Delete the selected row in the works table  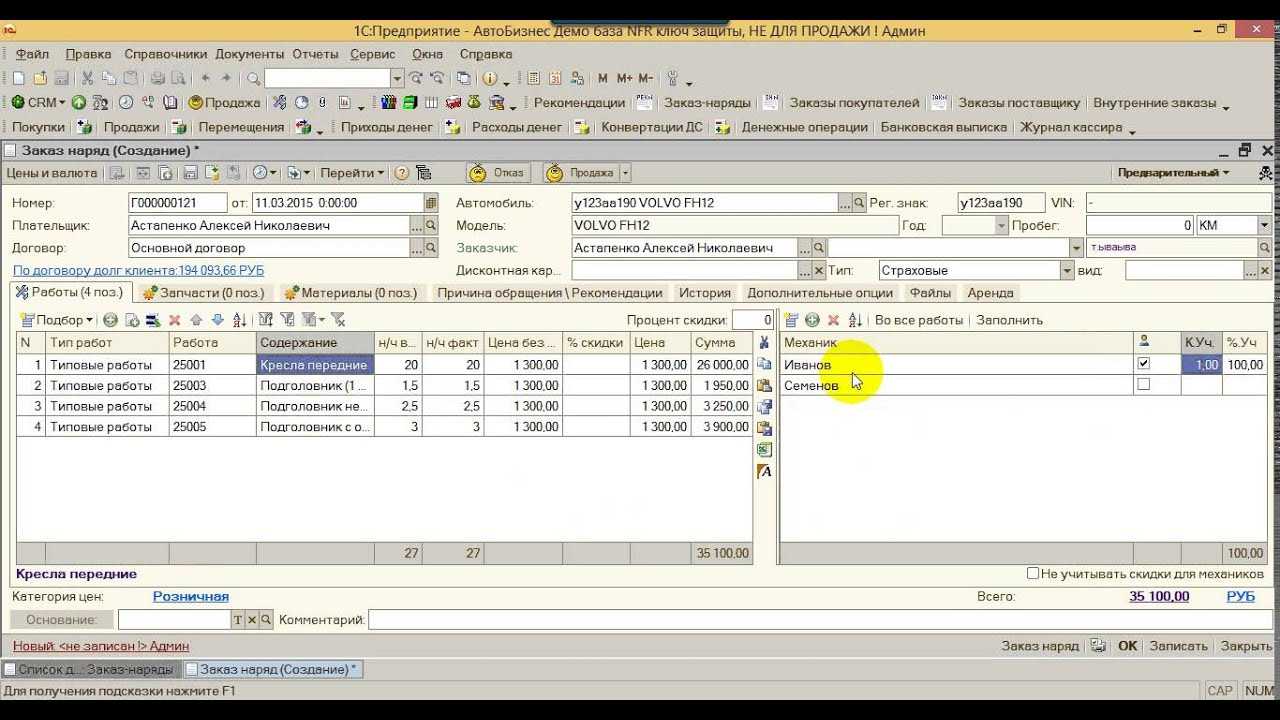tap(174, 320)
